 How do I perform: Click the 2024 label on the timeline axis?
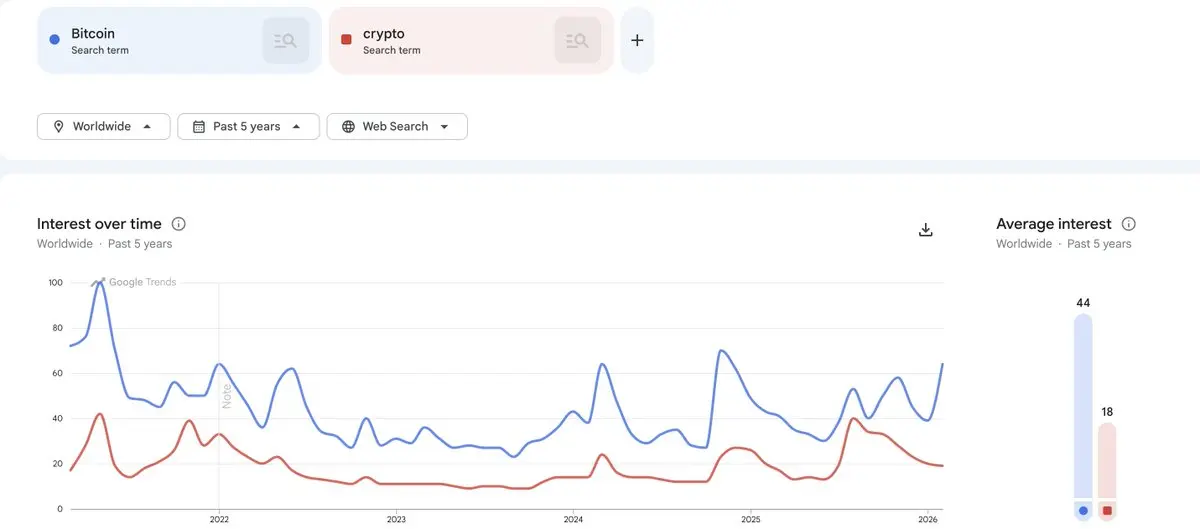pyautogui.click(x=573, y=520)
